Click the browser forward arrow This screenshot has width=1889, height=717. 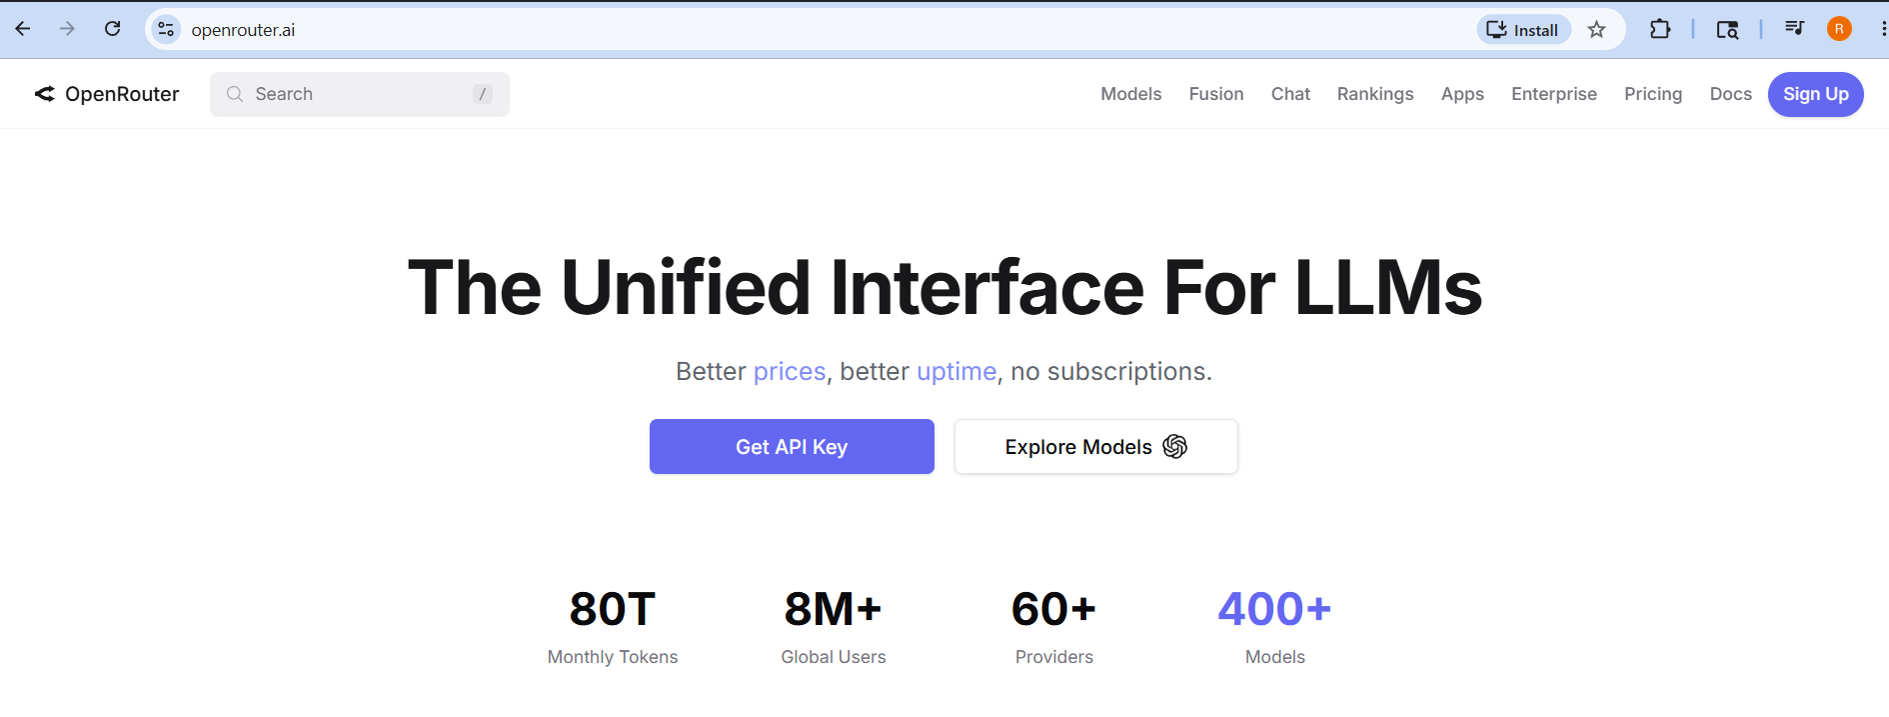click(x=67, y=29)
